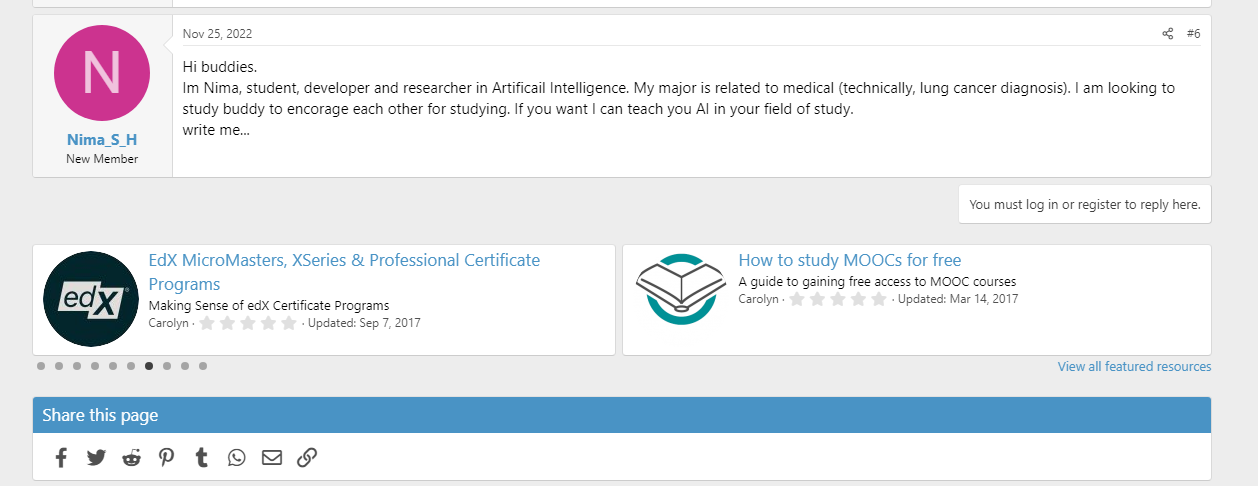
Task: Click Nov 25, 2022 post date
Action: coord(217,34)
